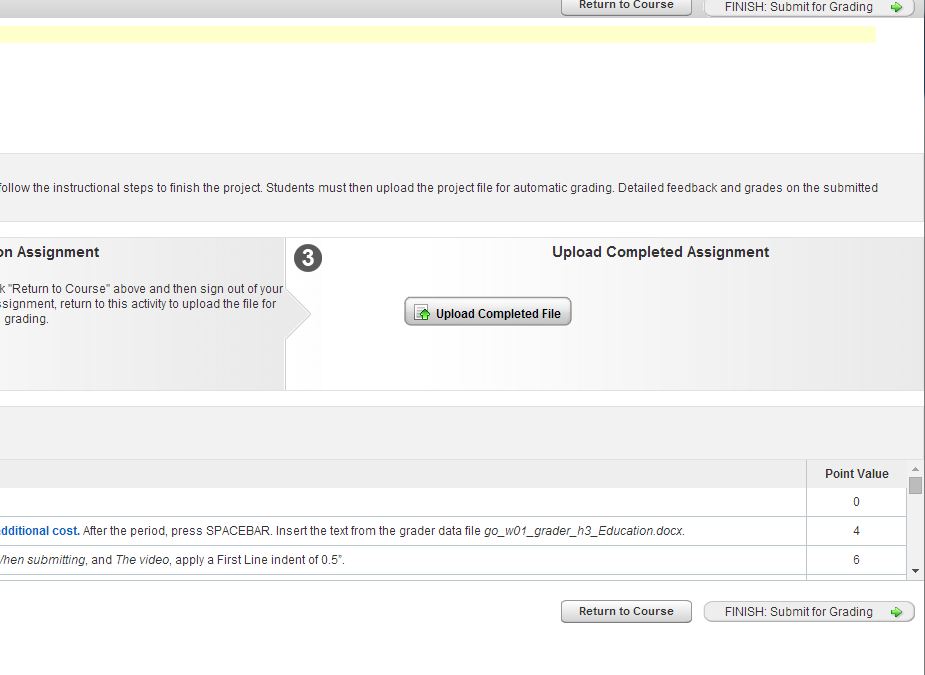This screenshot has height=675, width=925.
Task: Click the green upload icon on Upload Completed File
Action: click(x=423, y=314)
